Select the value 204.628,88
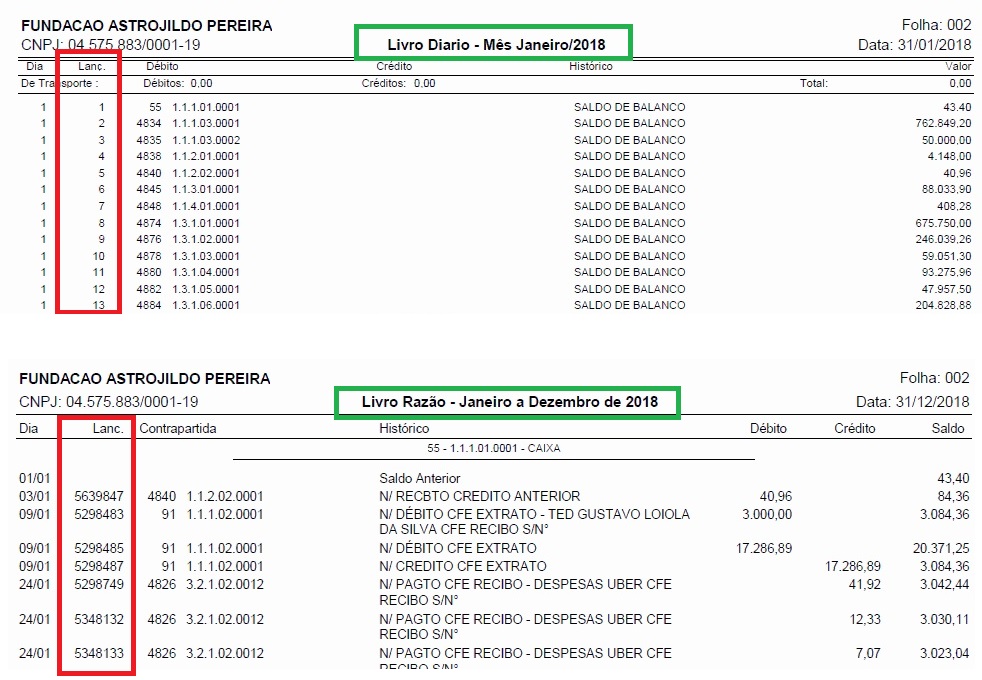Viewport: 982px width, 680px height. pyautogui.click(x=943, y=306)
